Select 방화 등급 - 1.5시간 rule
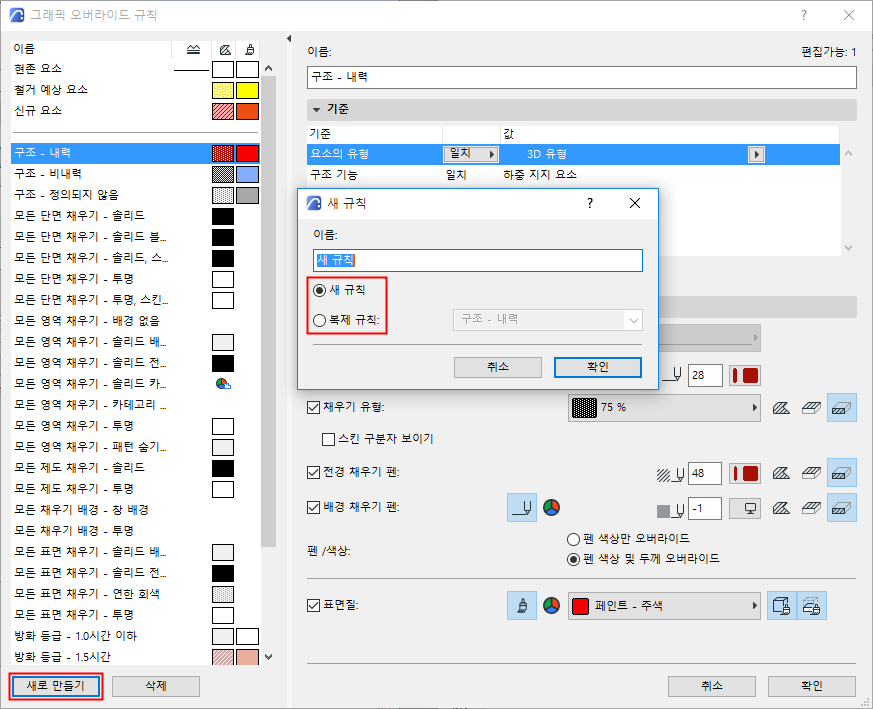The image size is (873, 709). point(135,657)
